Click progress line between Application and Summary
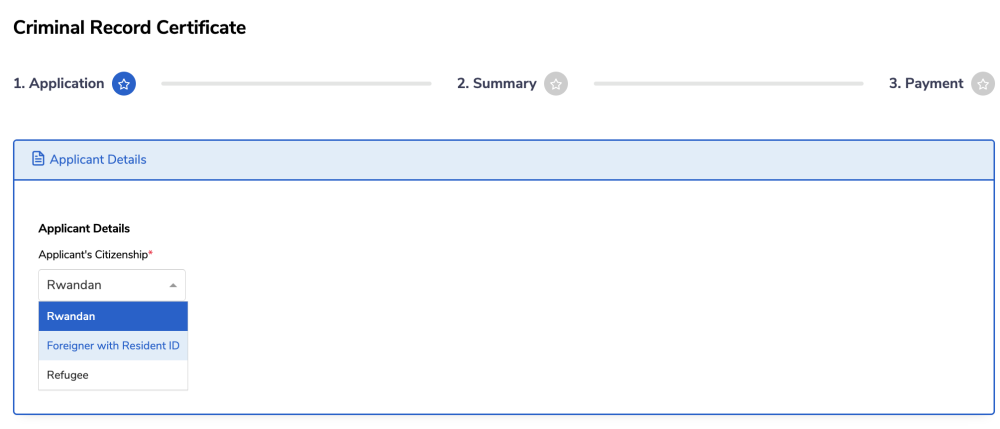 coord(296,84)
